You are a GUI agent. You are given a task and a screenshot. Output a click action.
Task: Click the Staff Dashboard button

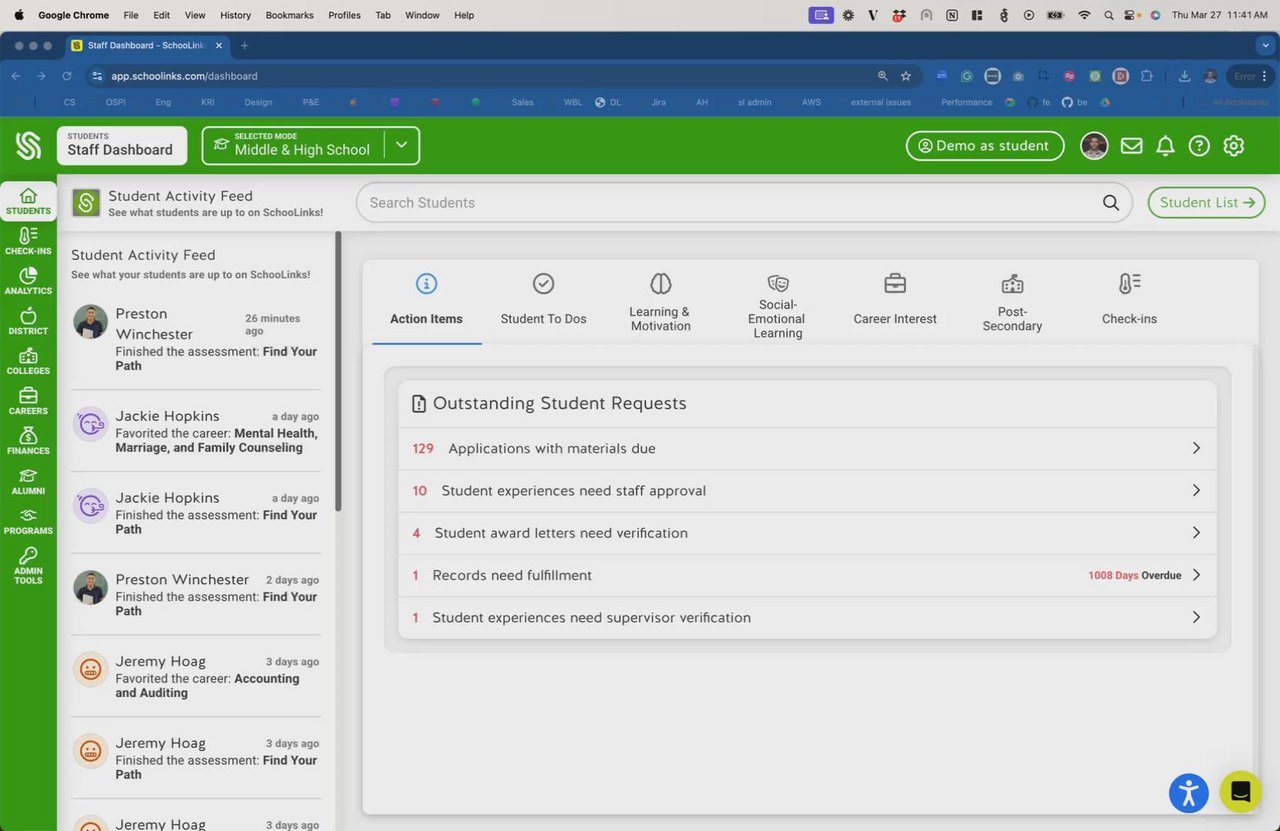point(122,145)
